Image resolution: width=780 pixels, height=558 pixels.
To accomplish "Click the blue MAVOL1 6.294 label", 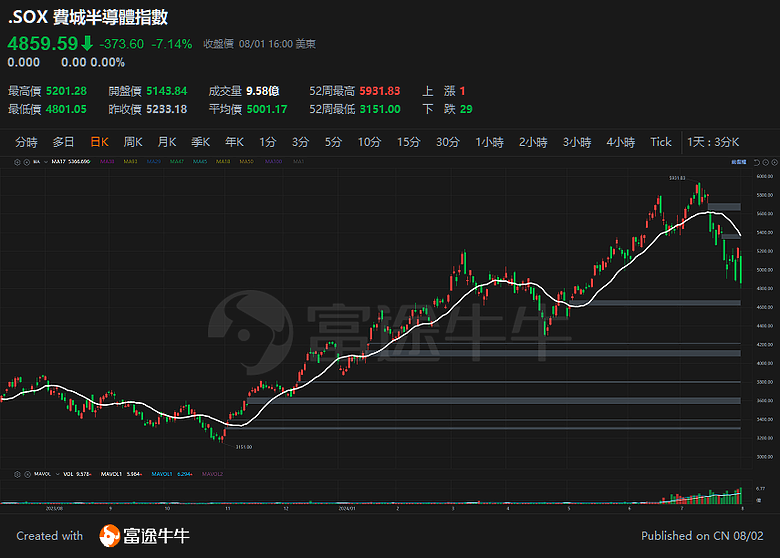I will click(x=172, y=474).
